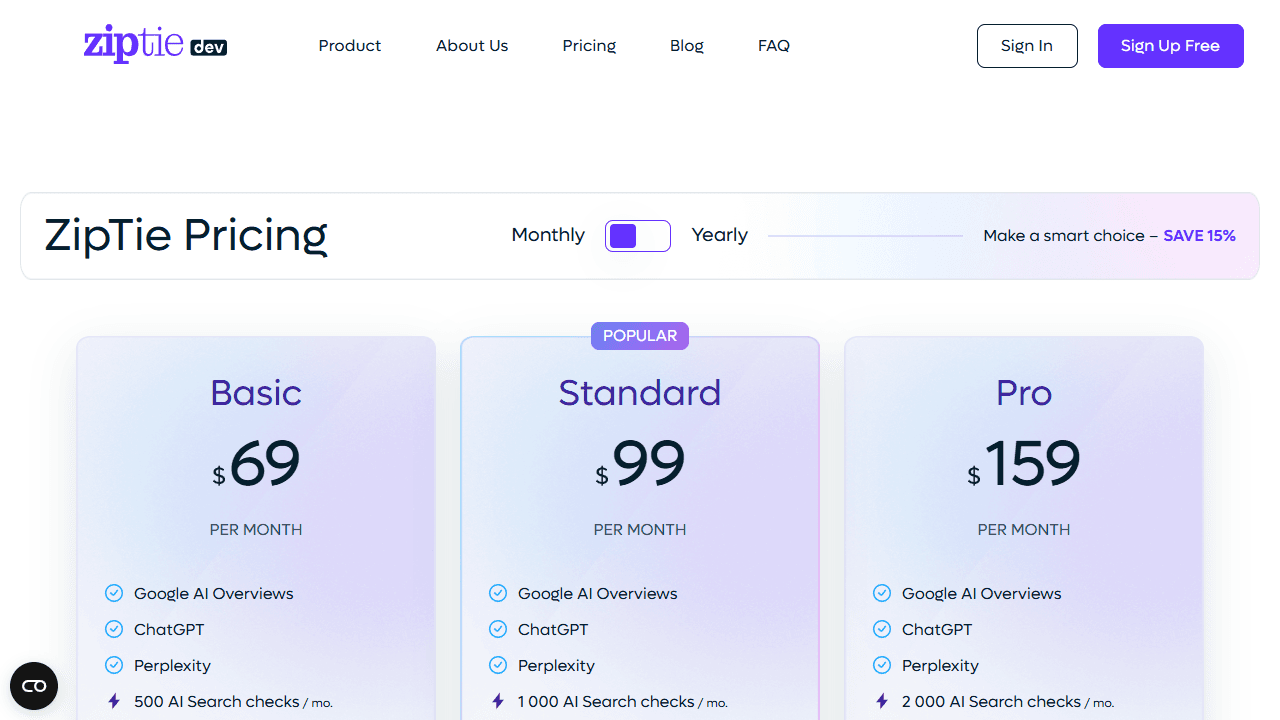
Task: Visit the Blog nav link
Action: [687, 46]
